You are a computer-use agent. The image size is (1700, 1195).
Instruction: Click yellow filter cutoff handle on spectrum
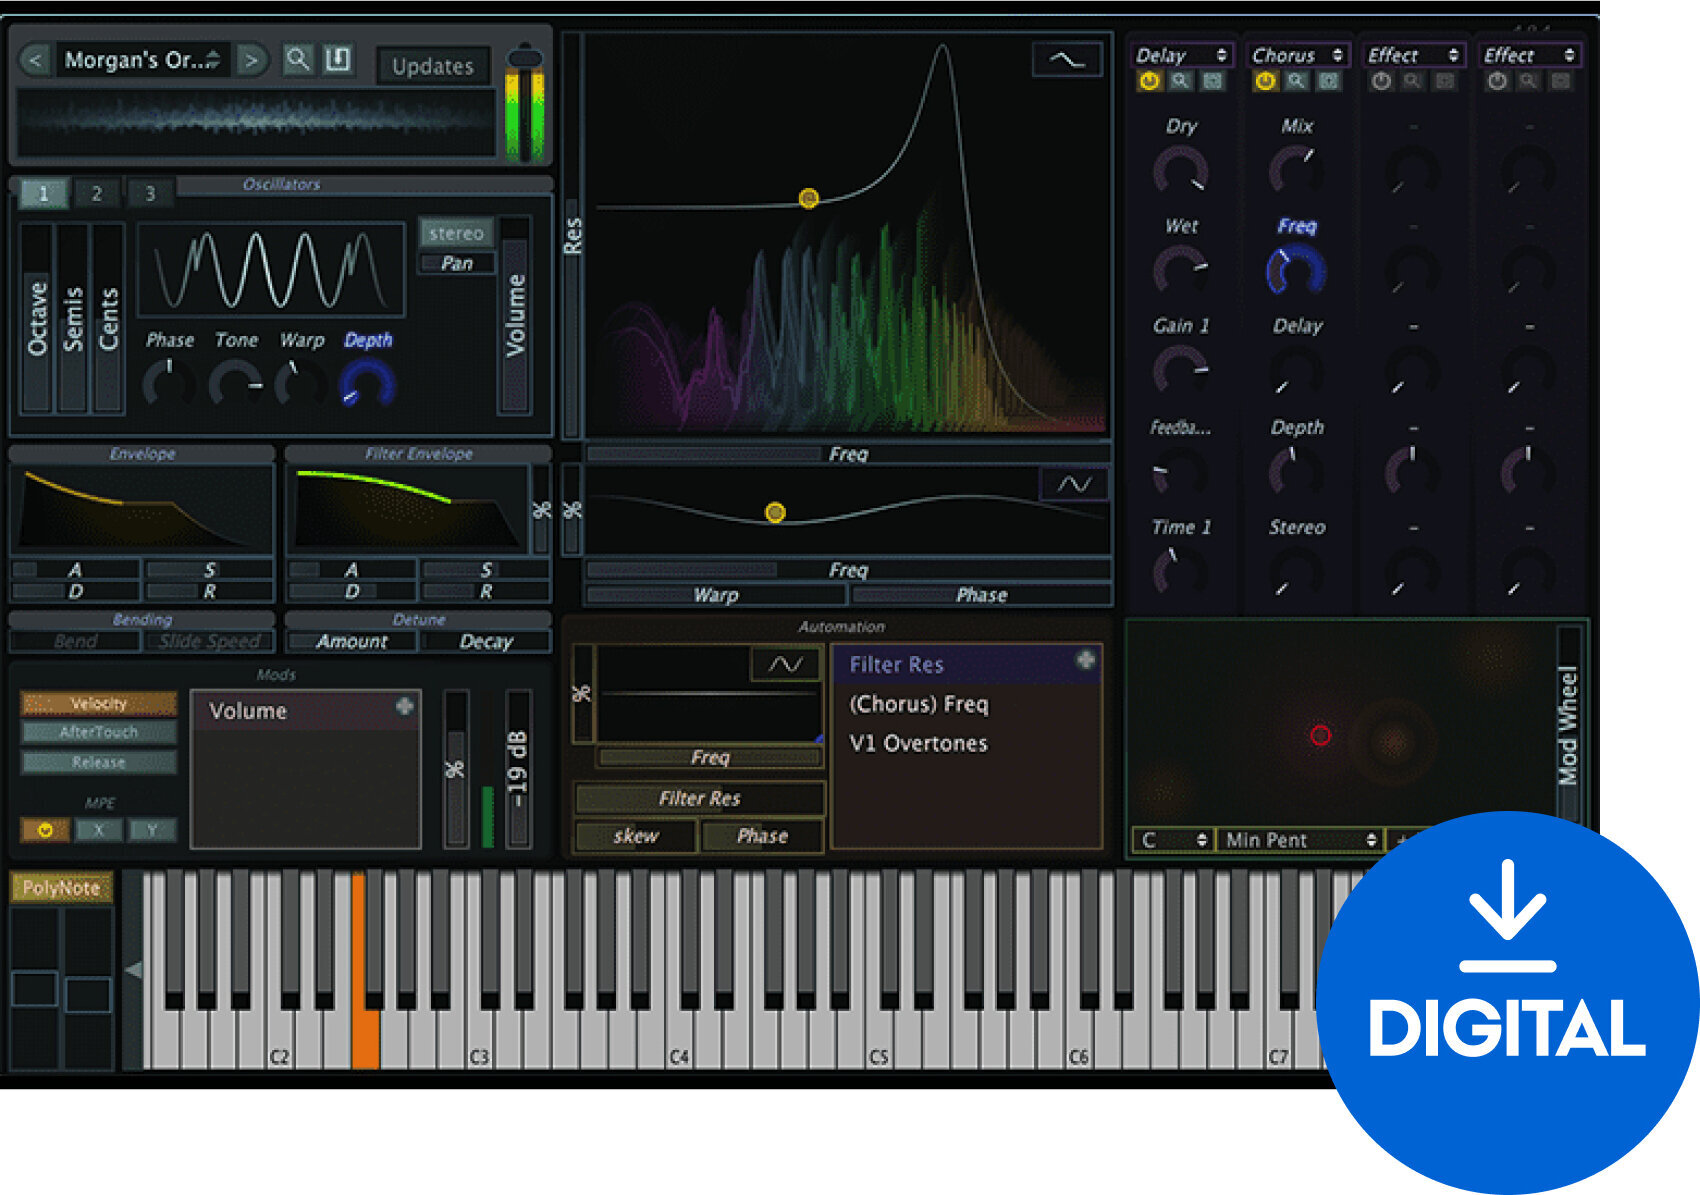coord(809,198)
